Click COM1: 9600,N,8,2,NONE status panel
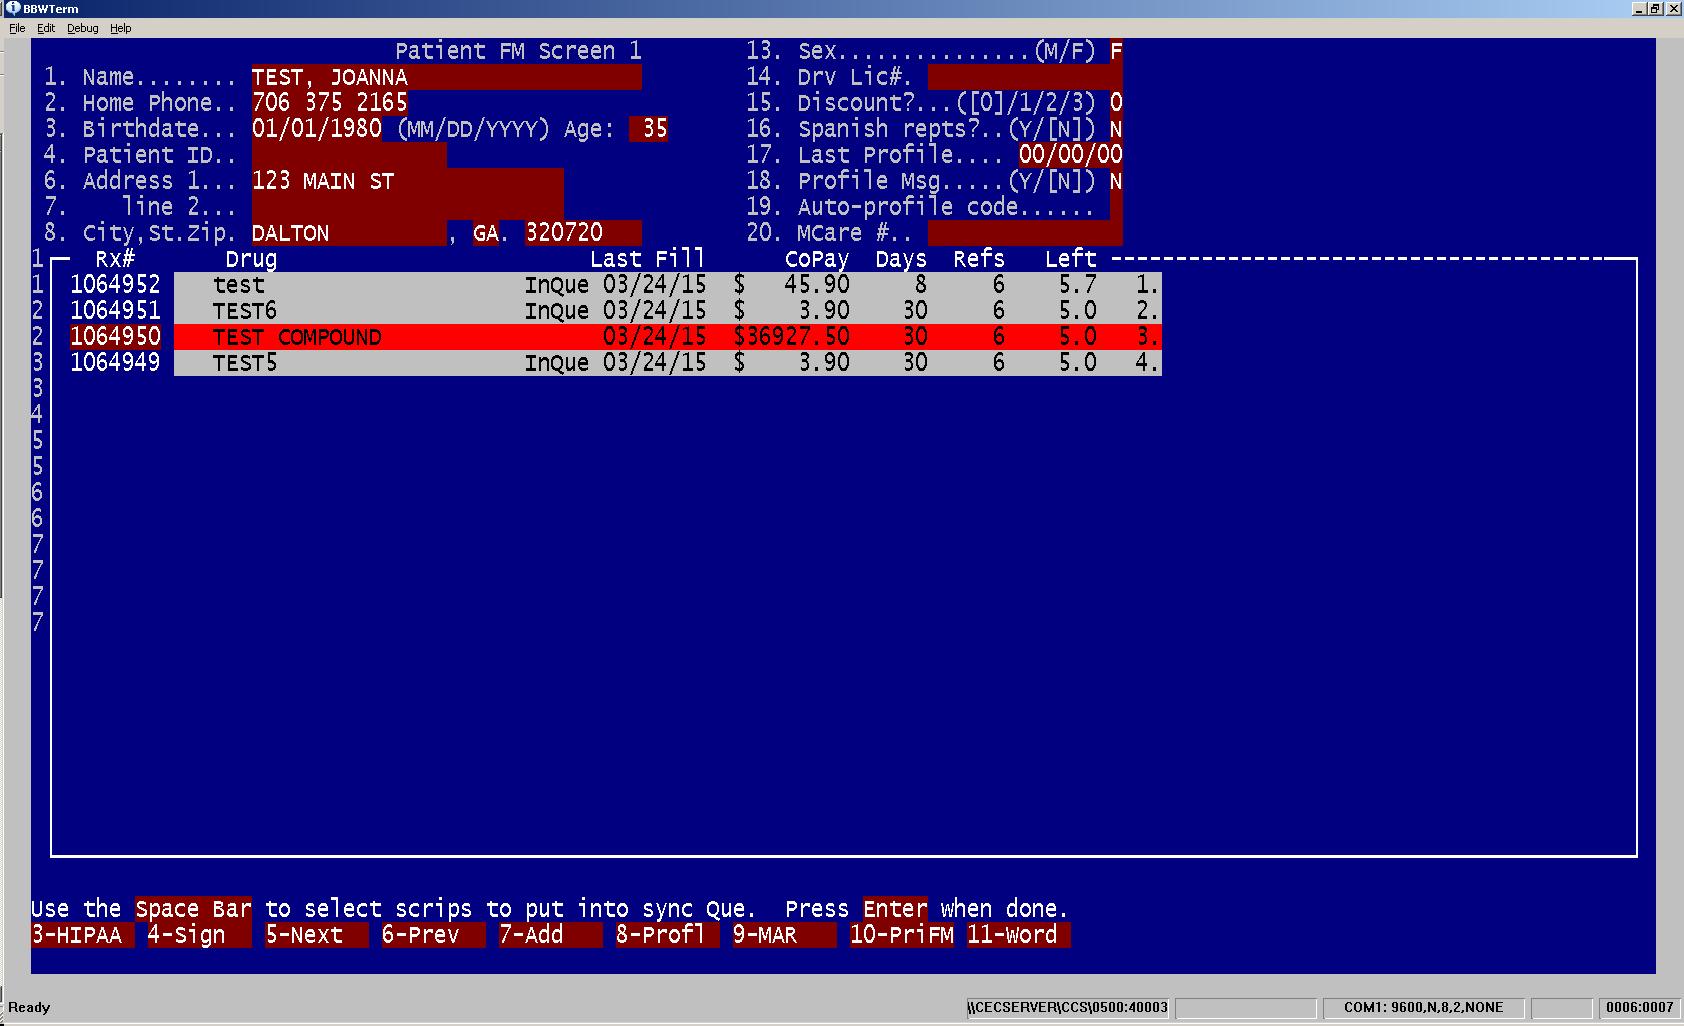 (x=1423, y=1007)
